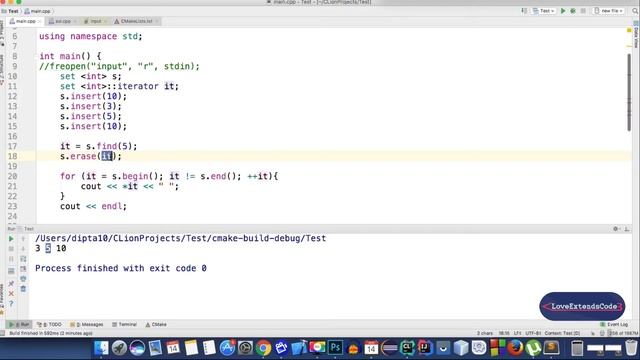The width and height of the screenshot is (640, 360).
Task: Click the down stack trace arrow
Action: pos(23,249)
